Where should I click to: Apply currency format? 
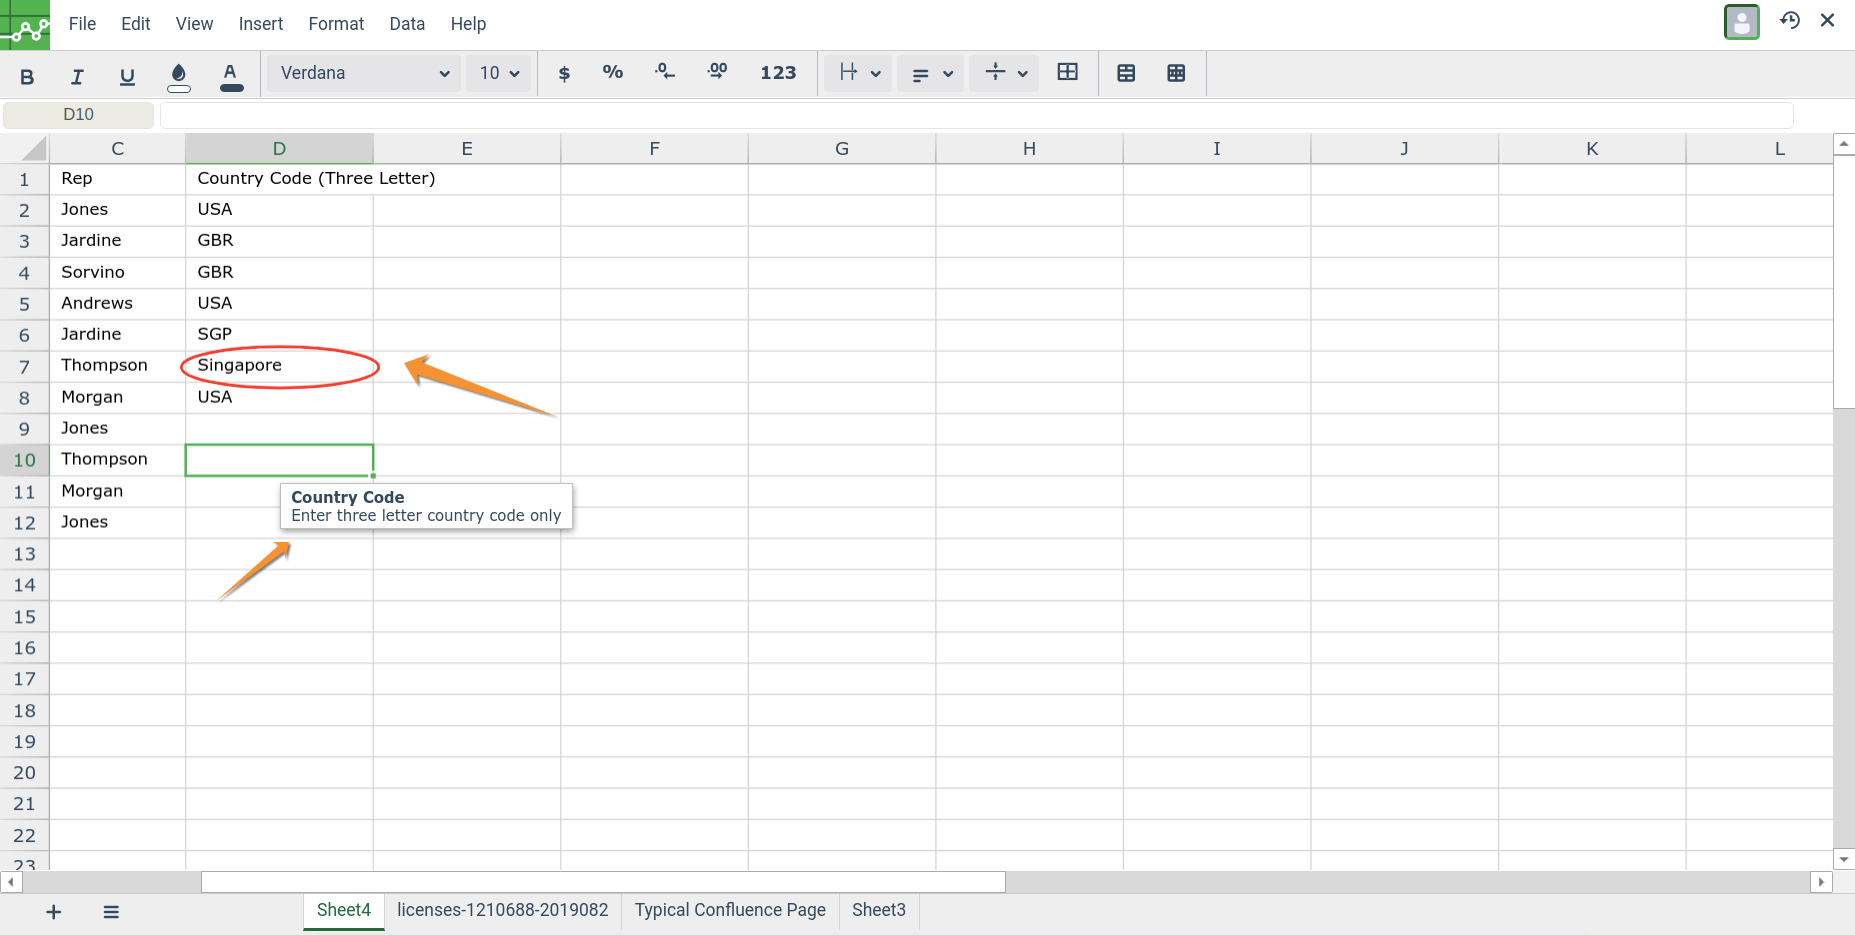(564, 73)
